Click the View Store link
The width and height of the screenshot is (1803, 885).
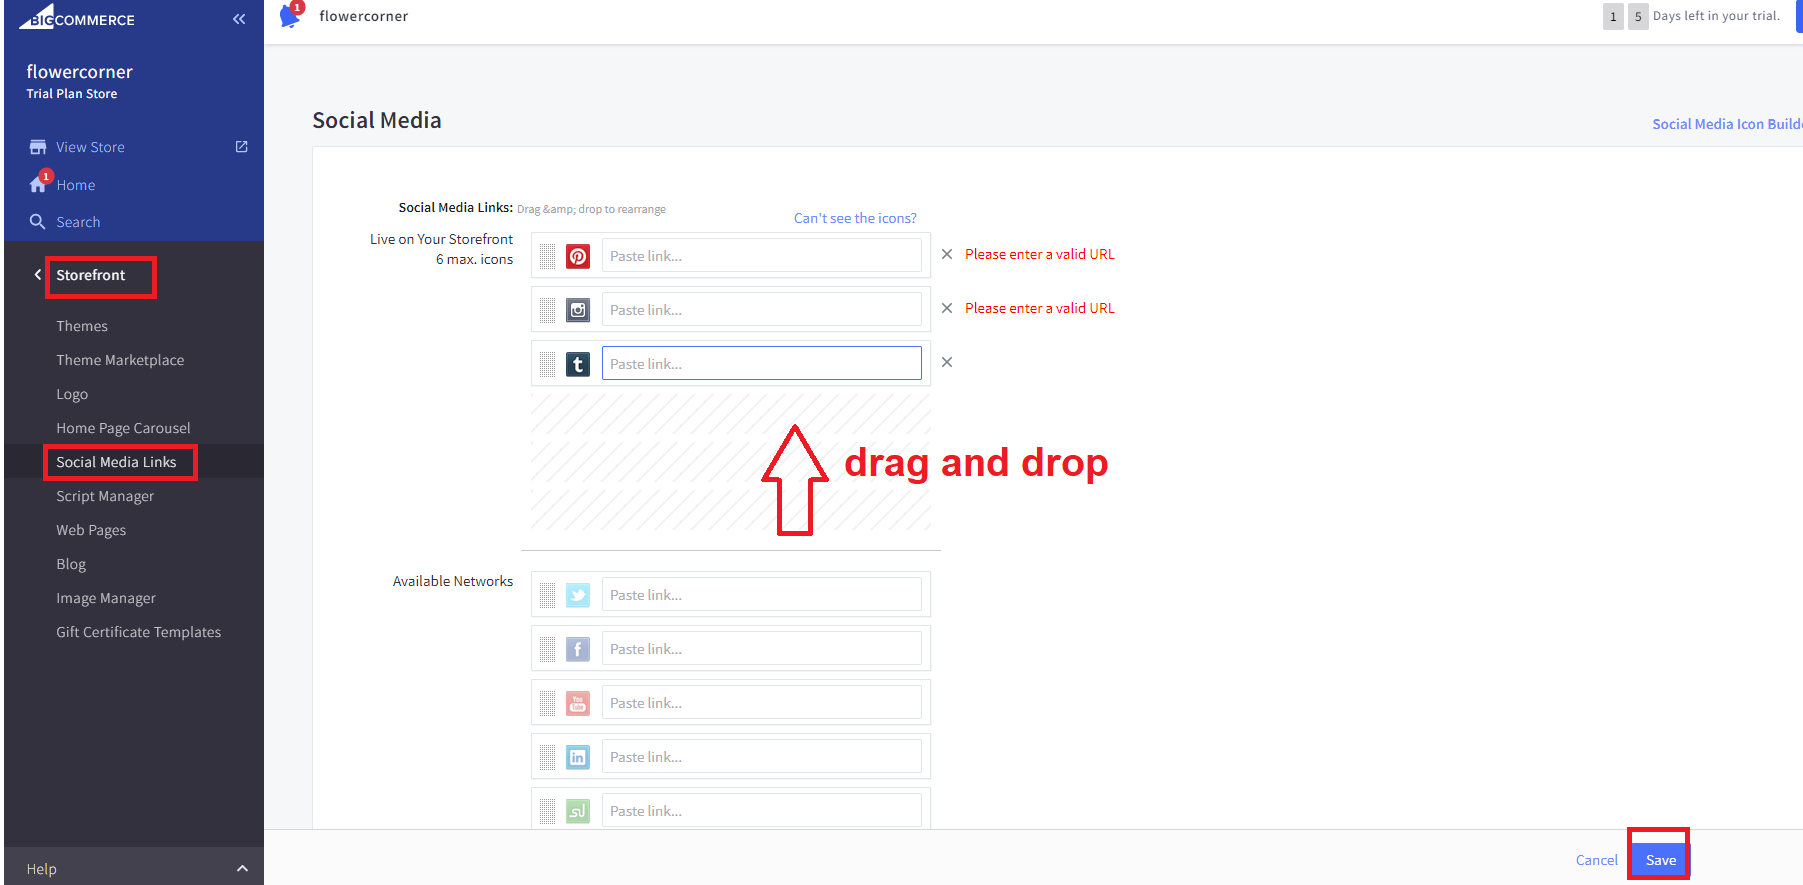tap(90, 147)
